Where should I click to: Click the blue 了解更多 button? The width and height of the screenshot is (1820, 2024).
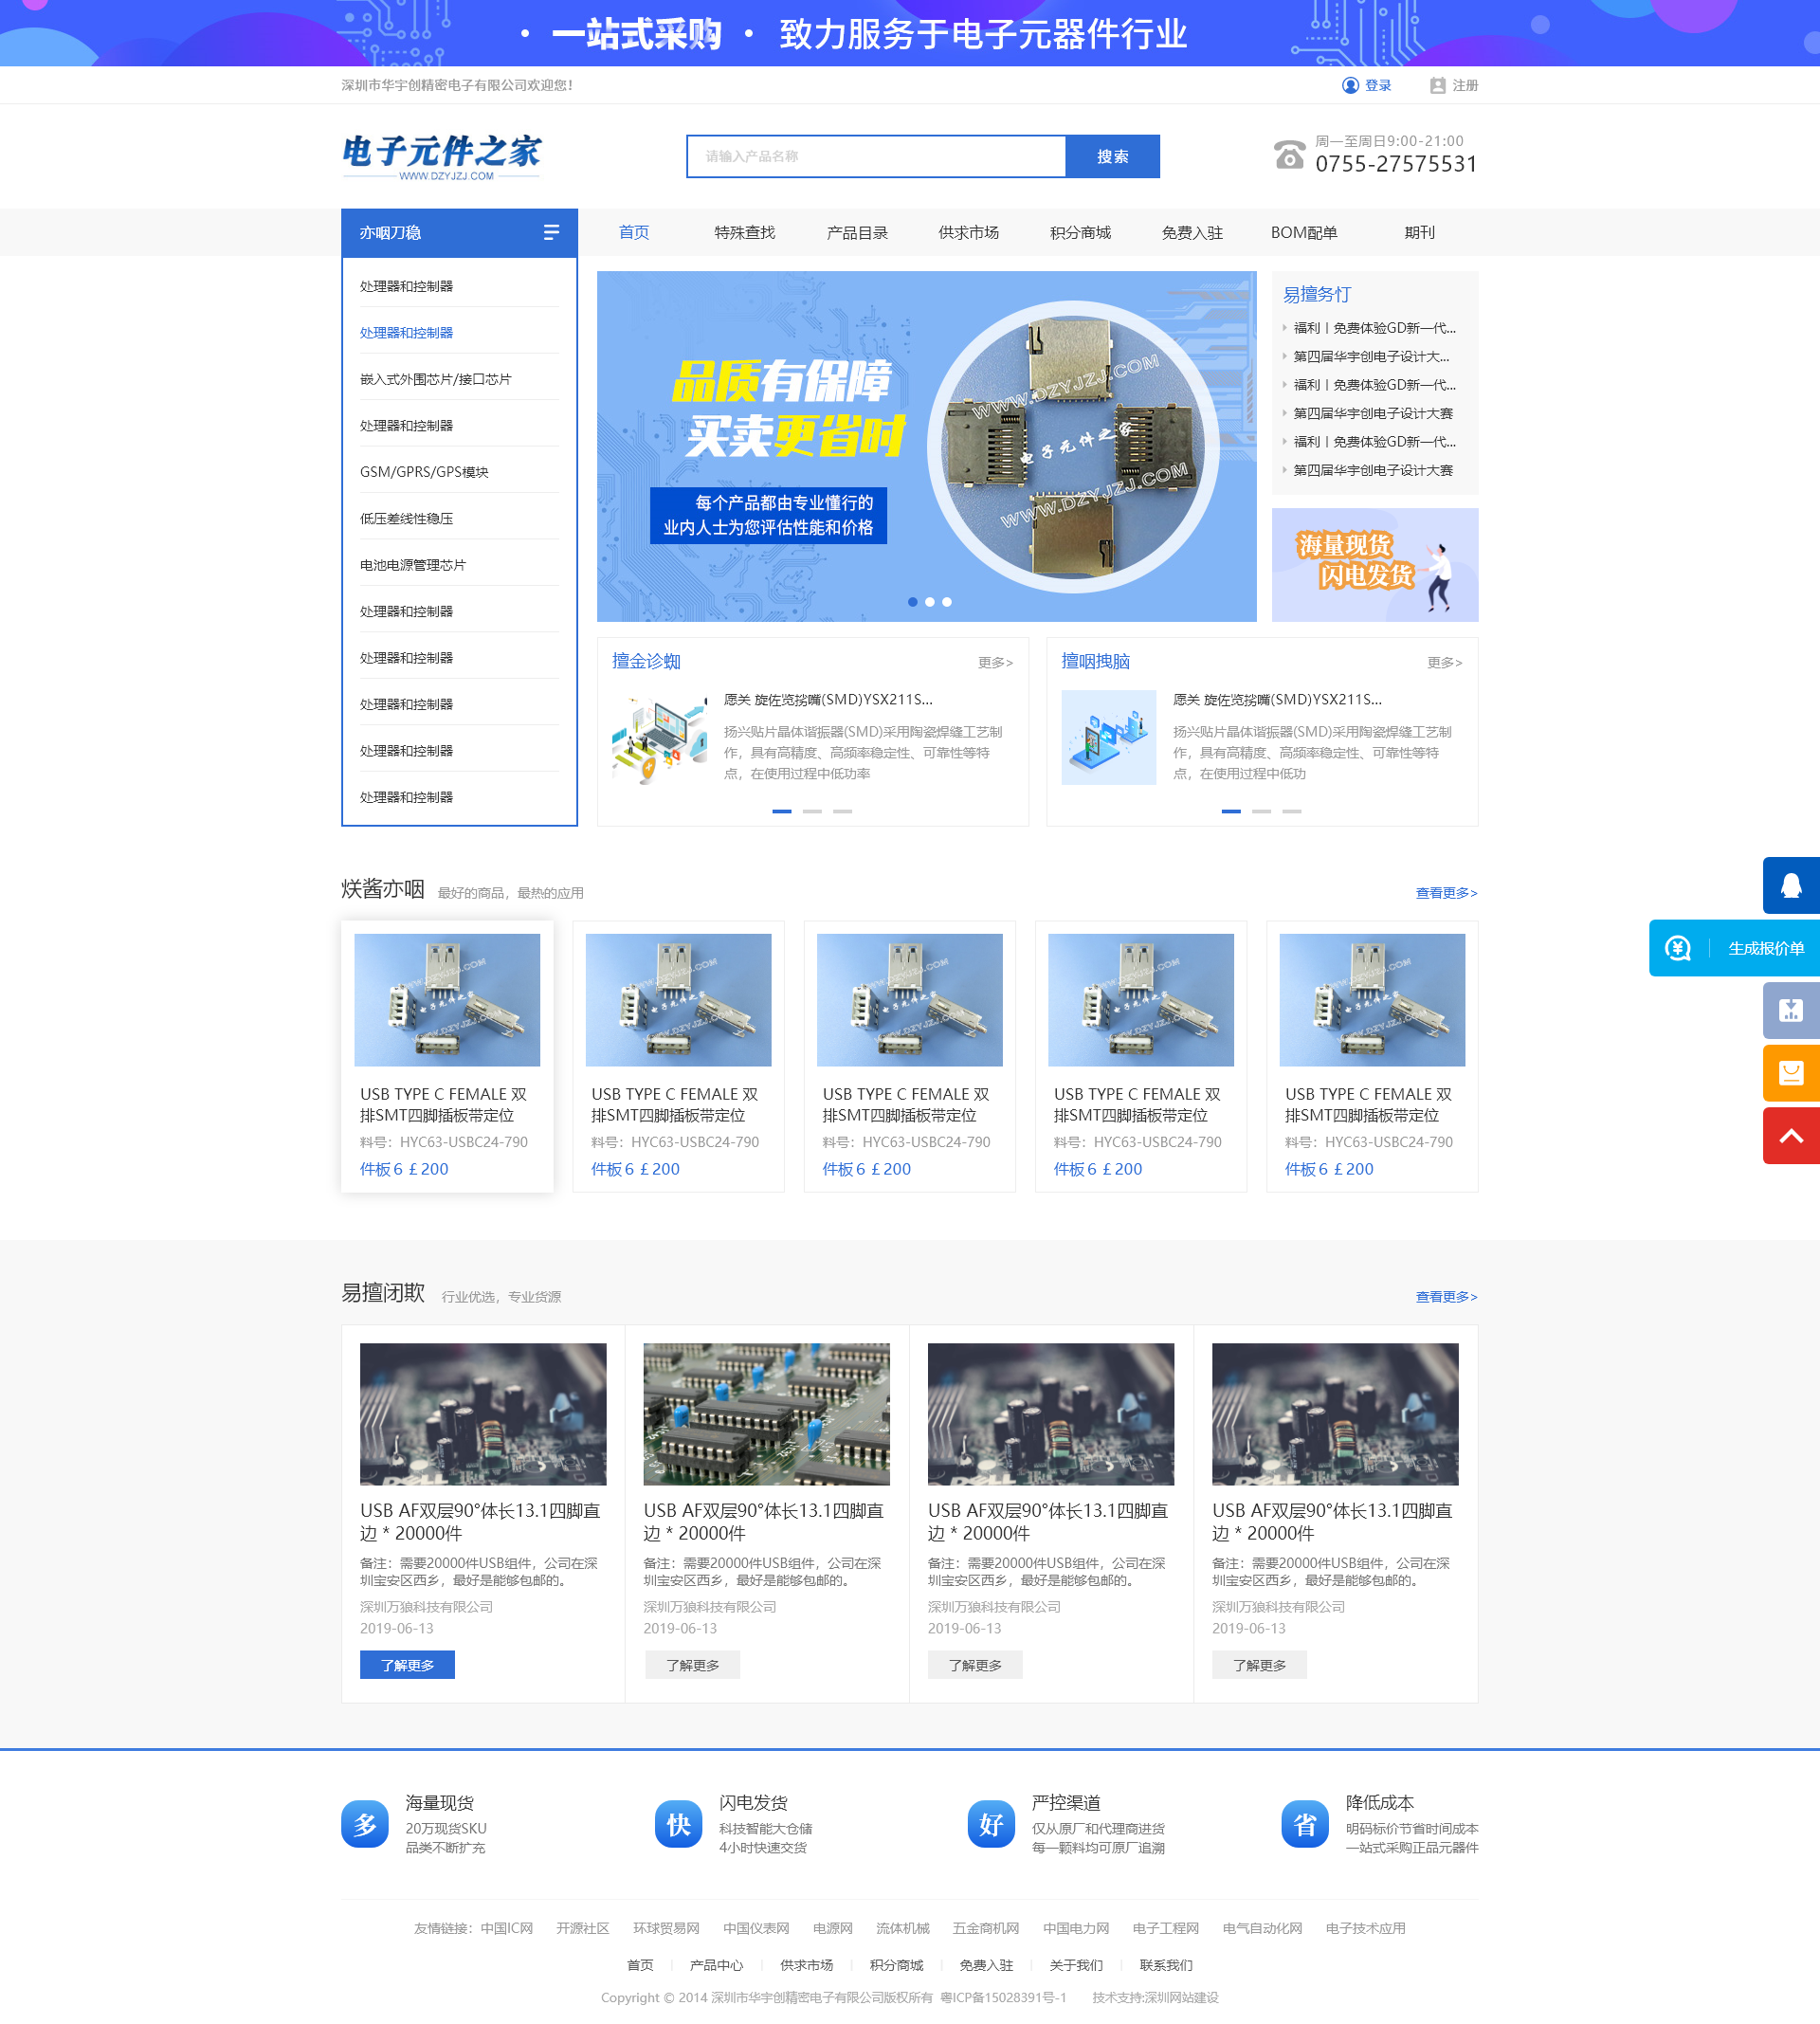pyautogui.click(x=407, y=1665)
